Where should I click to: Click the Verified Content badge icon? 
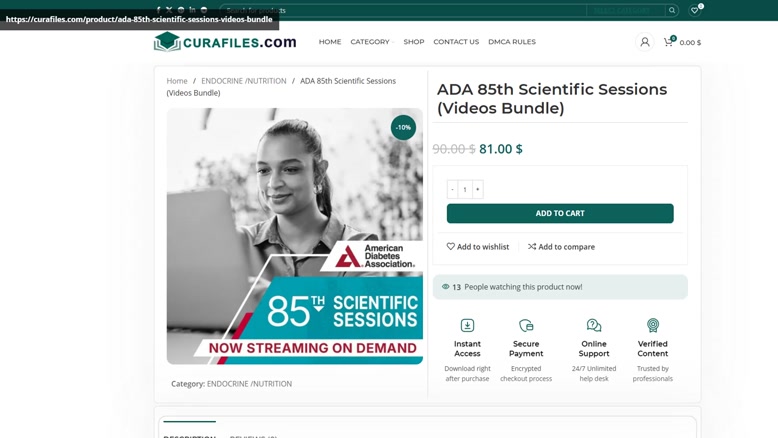(x=652, y=325)
